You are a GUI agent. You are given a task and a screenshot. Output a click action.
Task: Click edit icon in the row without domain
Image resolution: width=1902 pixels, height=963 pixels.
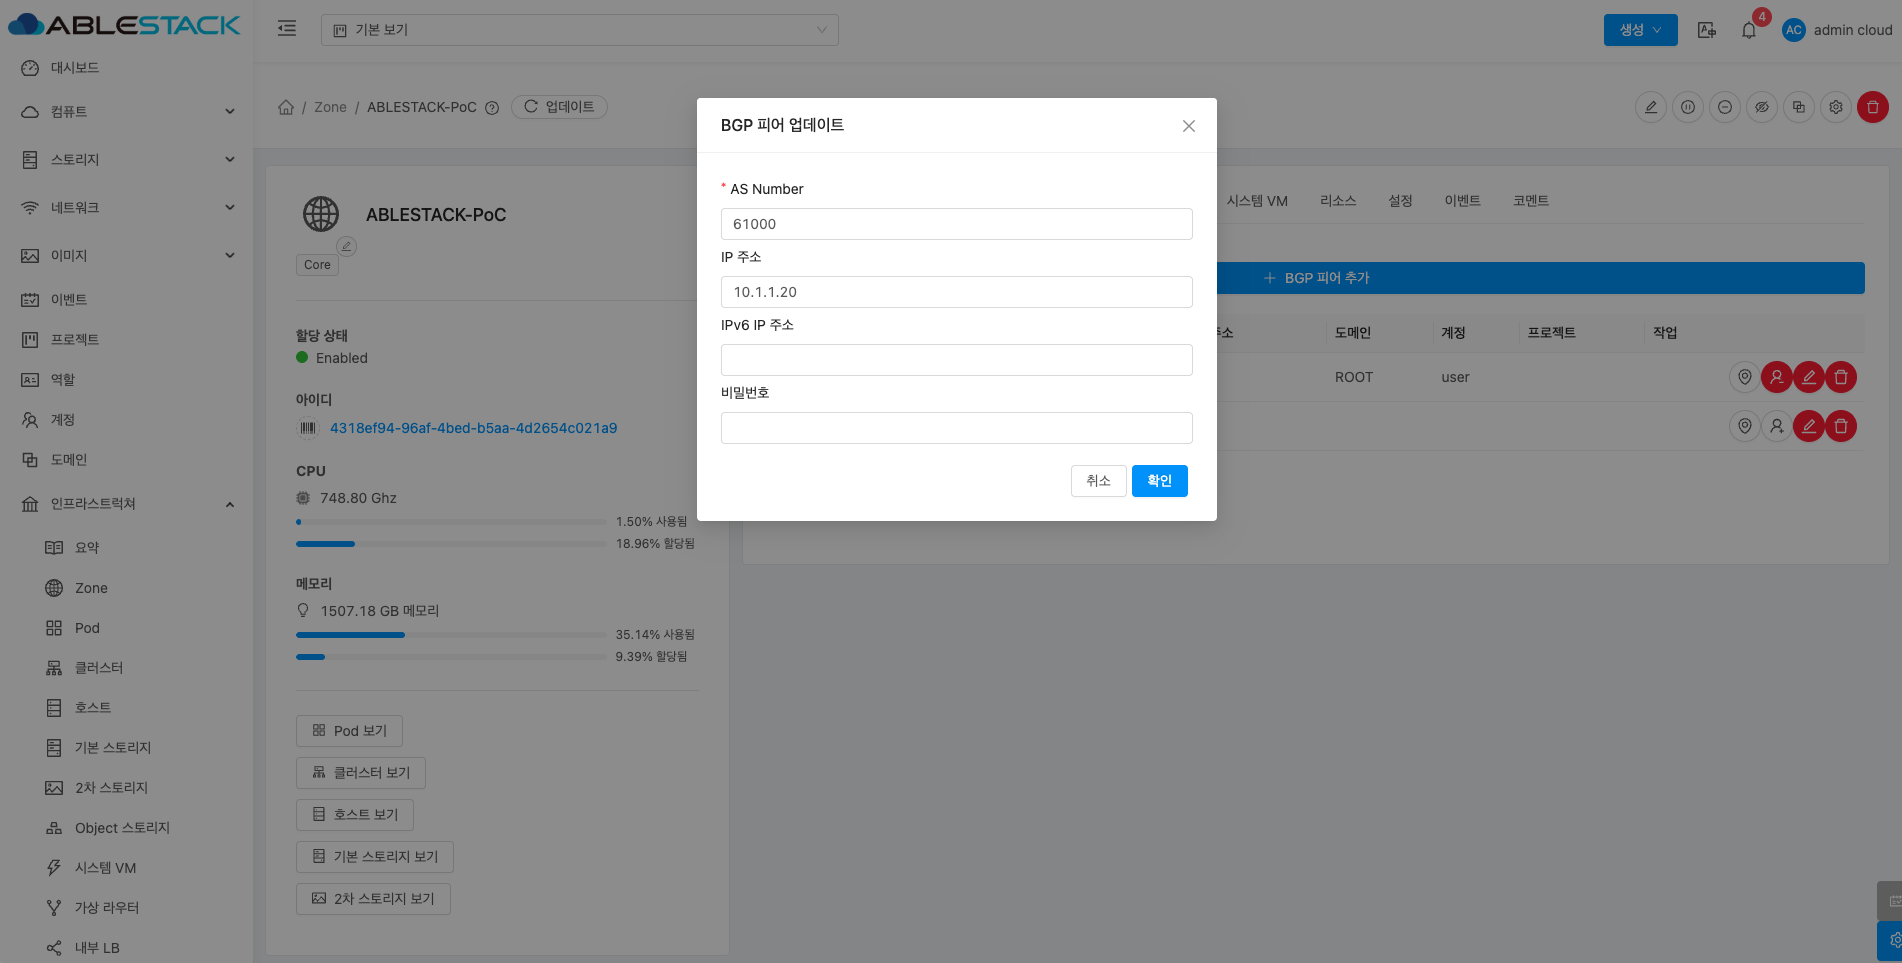point(1809,426)
